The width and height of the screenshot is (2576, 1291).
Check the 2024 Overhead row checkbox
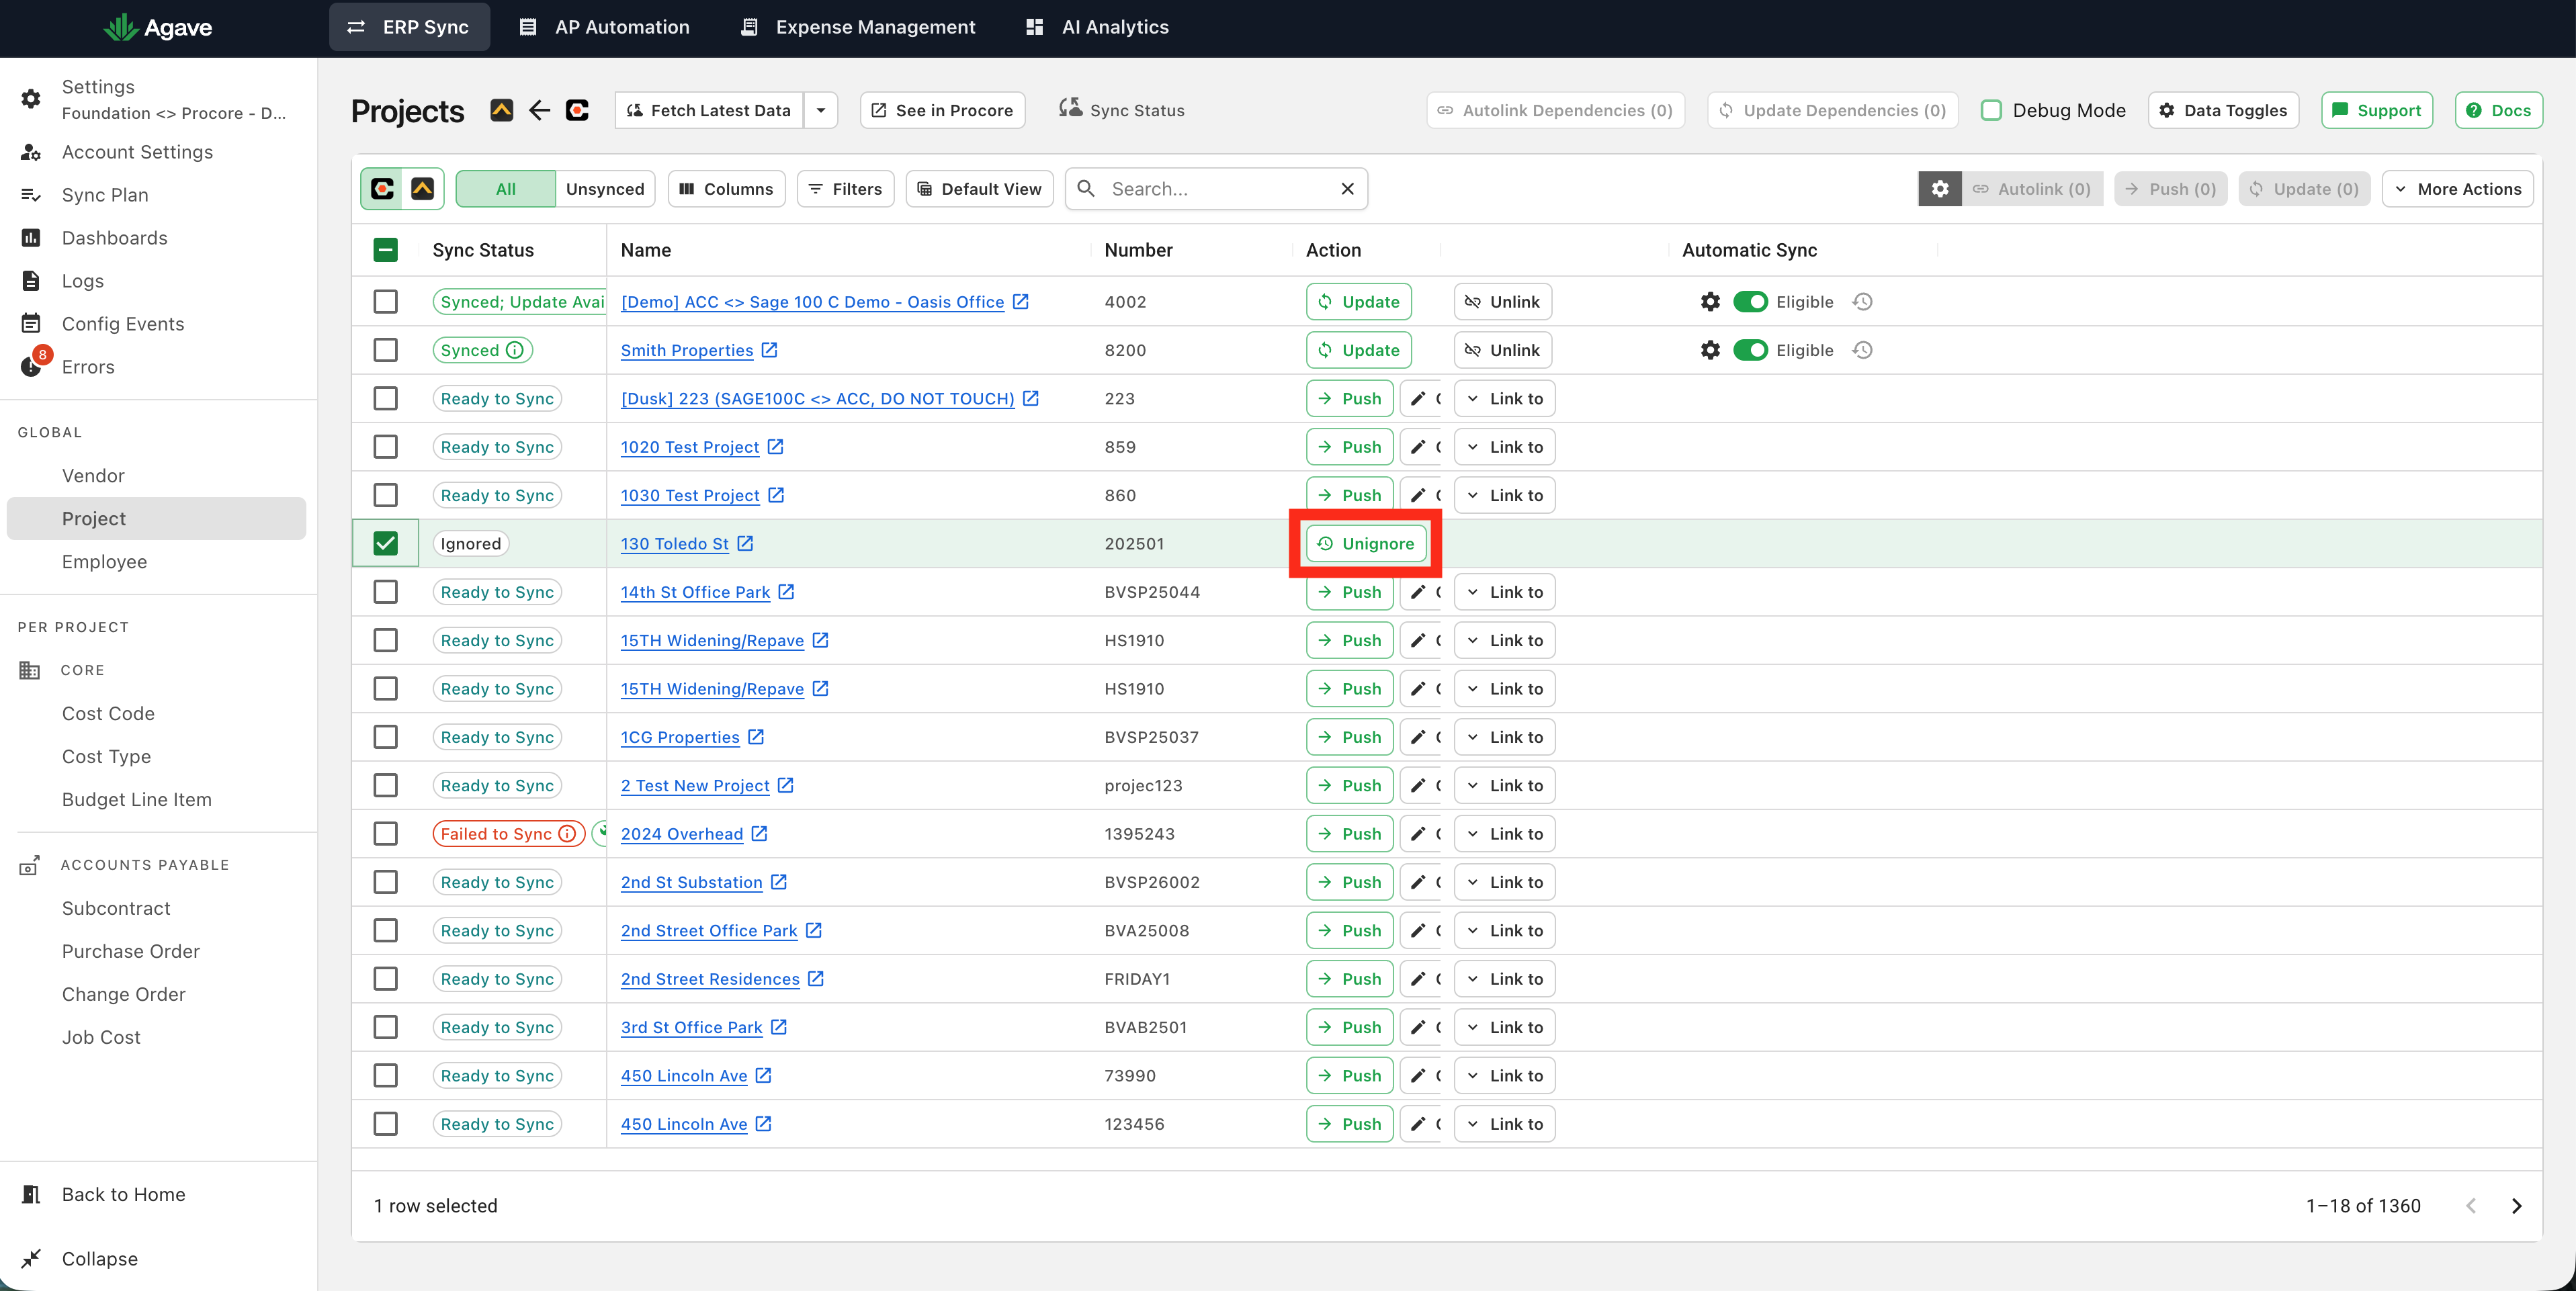point(385,834)
